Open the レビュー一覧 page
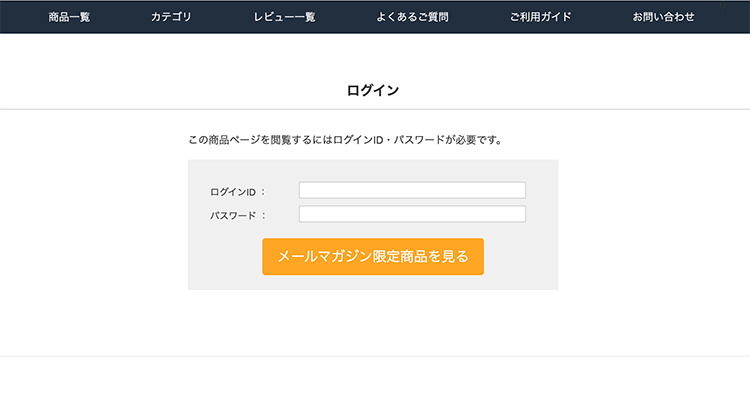Screen dimensions: 750x403 [285, 17]
